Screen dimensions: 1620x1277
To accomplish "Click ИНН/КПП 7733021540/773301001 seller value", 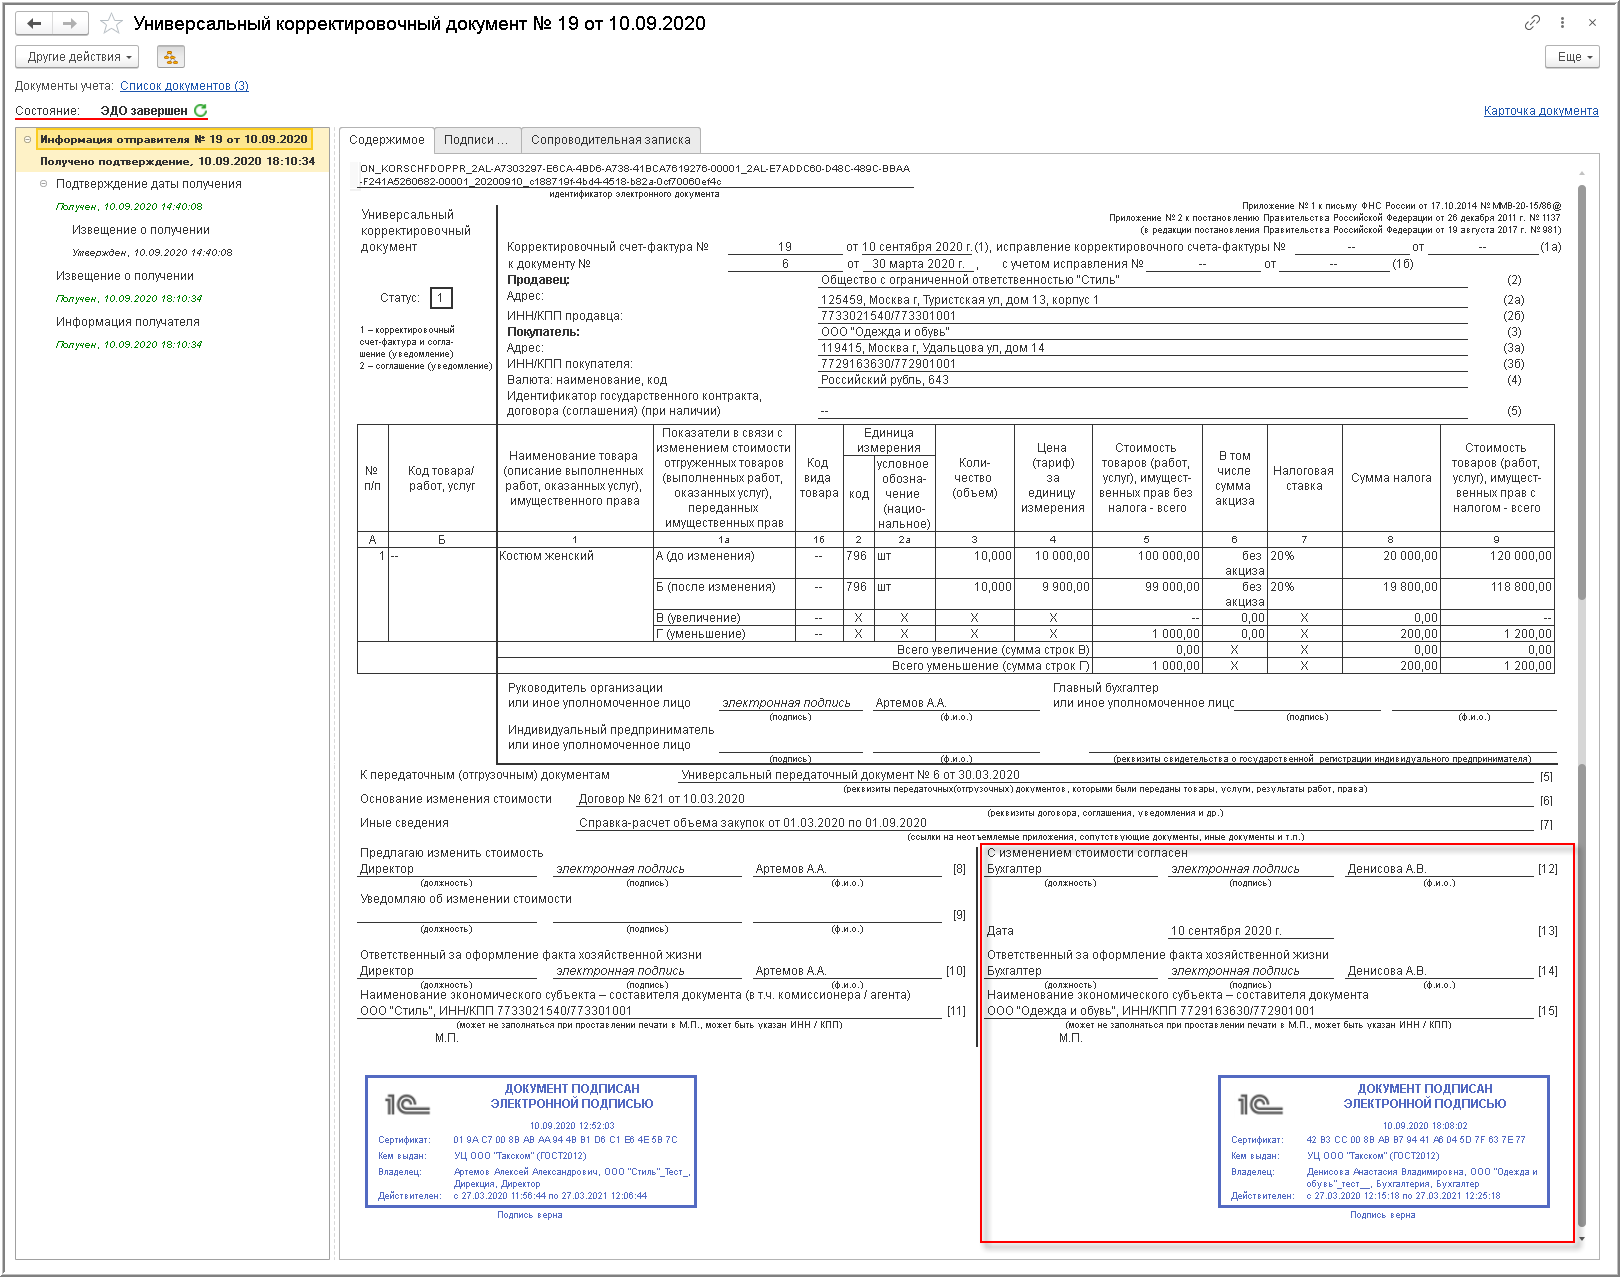I will click(888, 316).
